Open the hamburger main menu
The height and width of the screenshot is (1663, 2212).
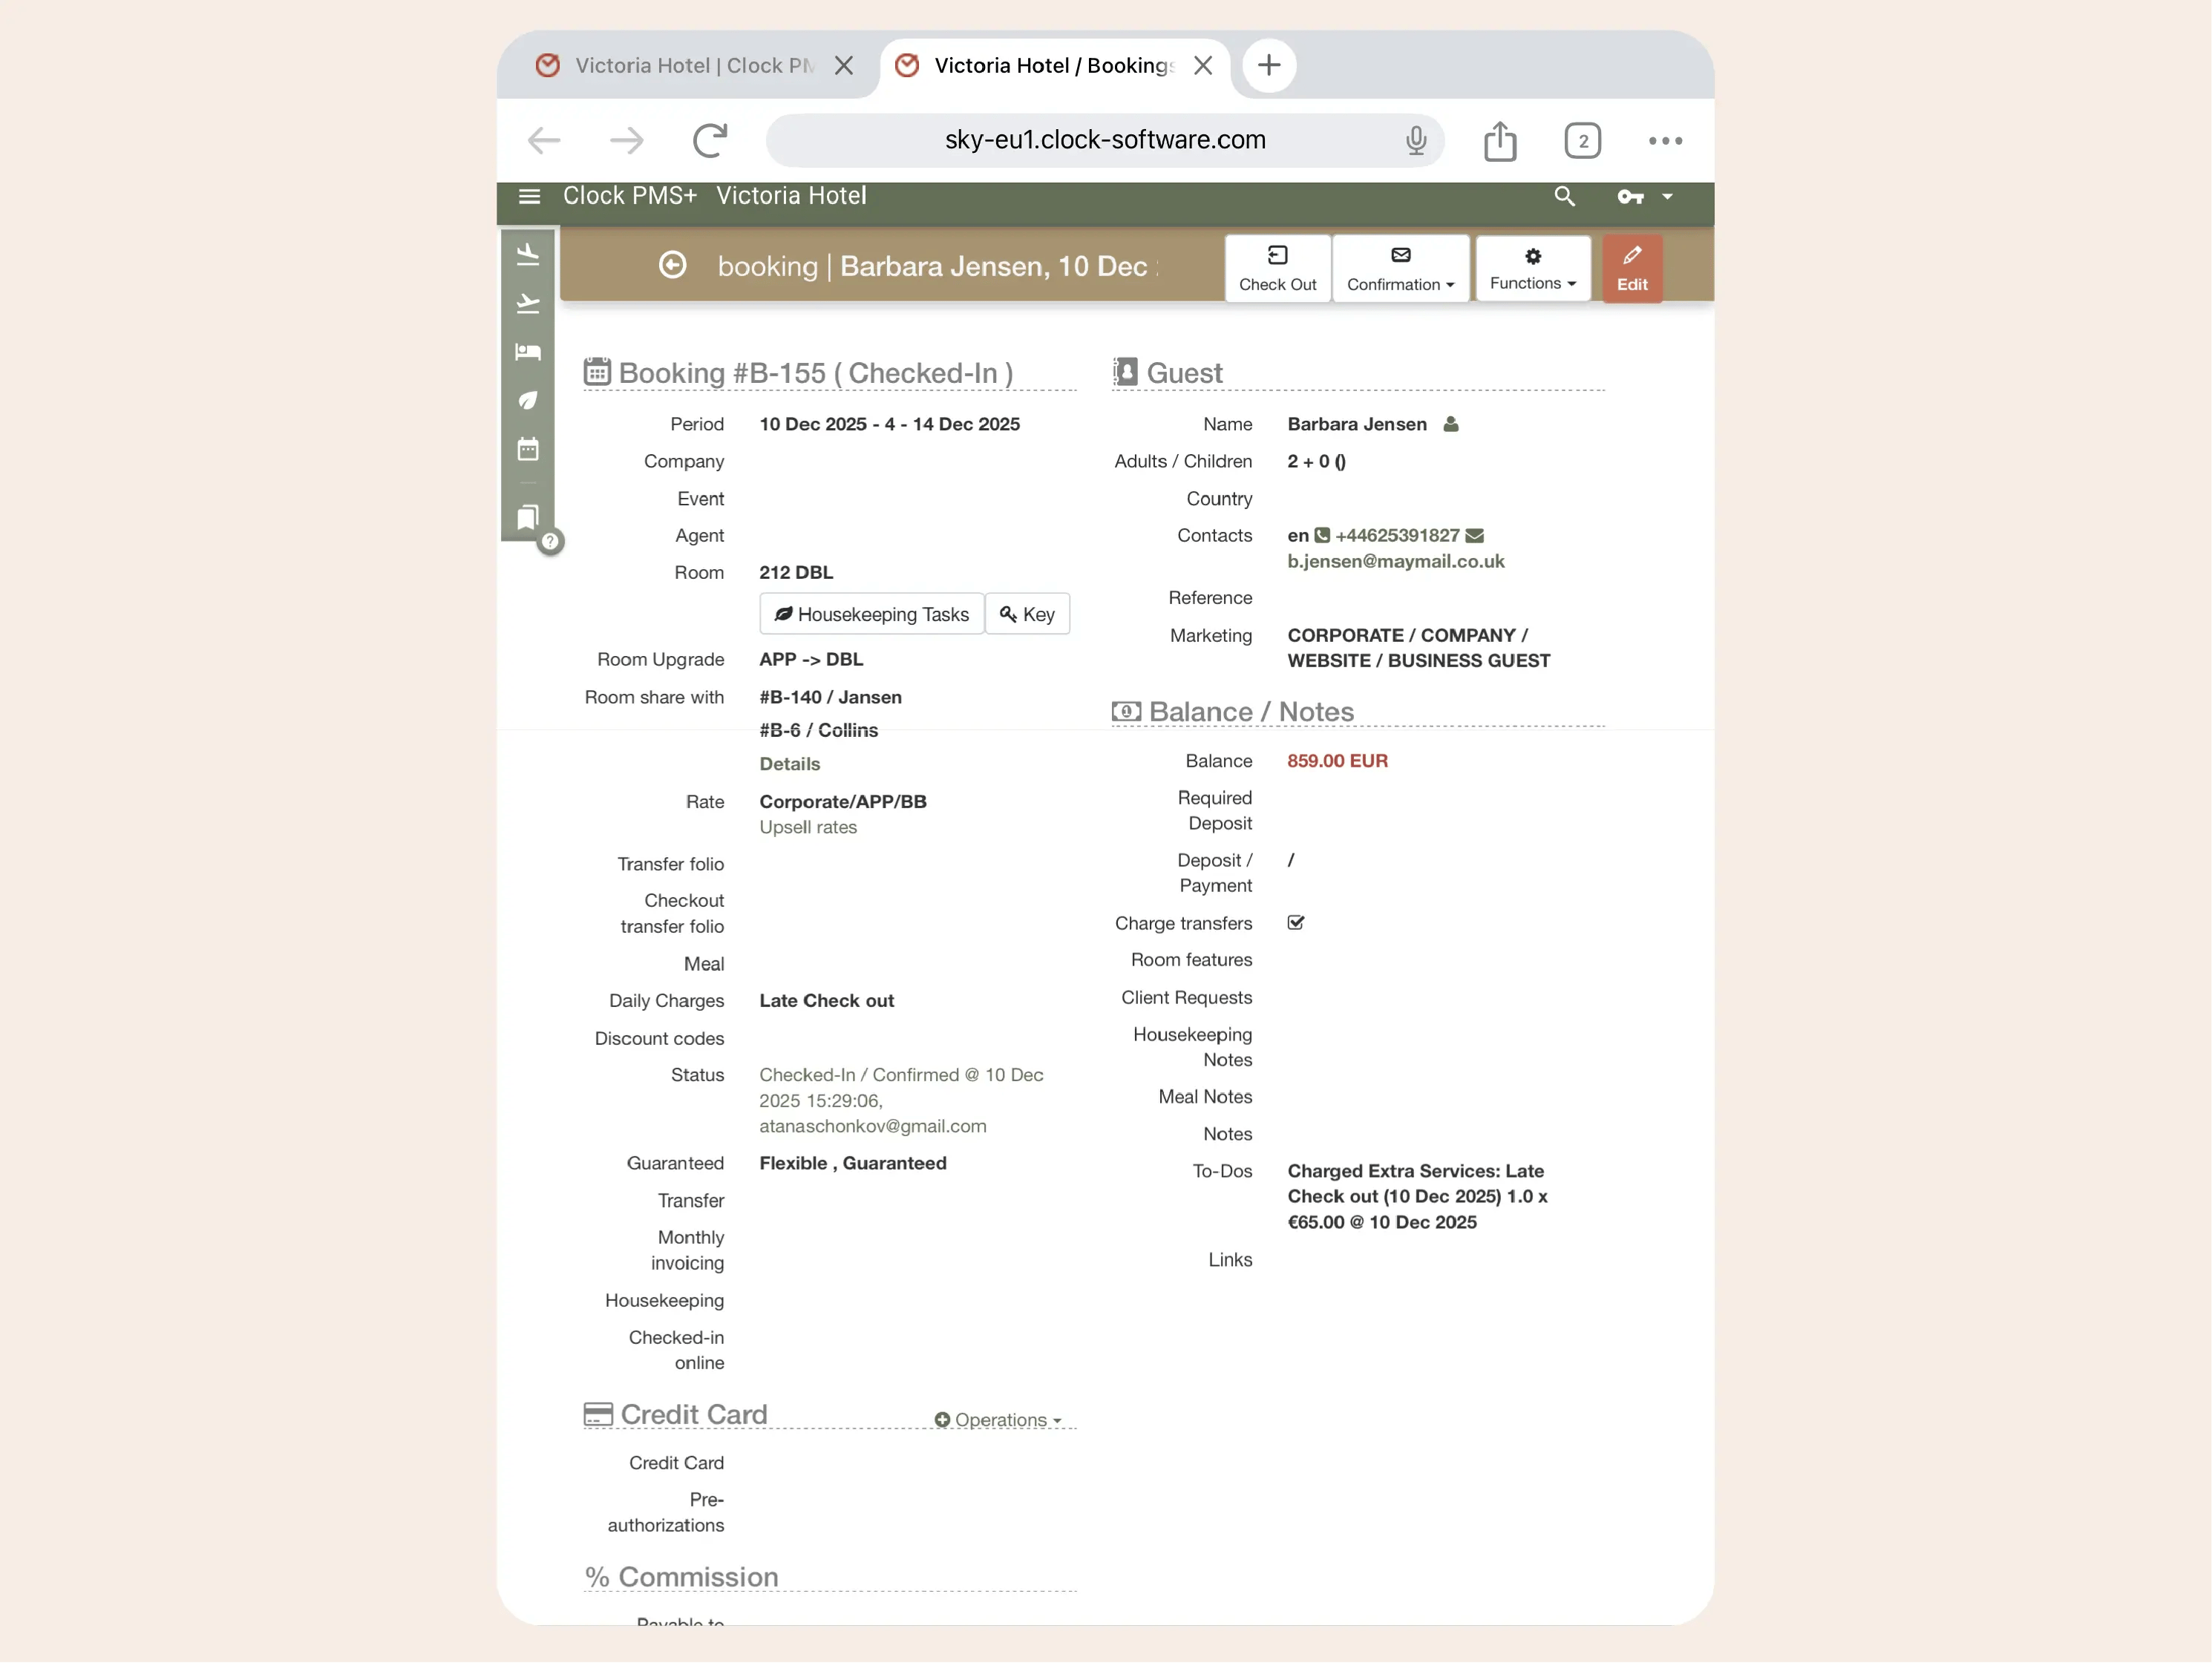coord(529,196)
